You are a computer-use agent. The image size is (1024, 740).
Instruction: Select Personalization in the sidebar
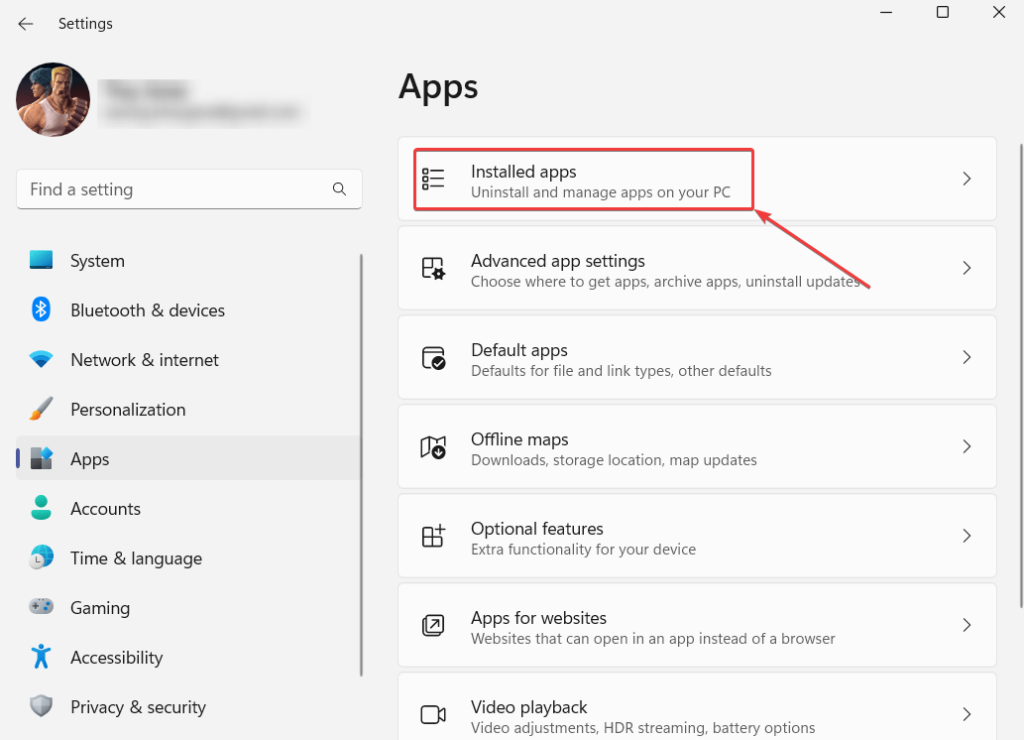click(x=188, y=410)
